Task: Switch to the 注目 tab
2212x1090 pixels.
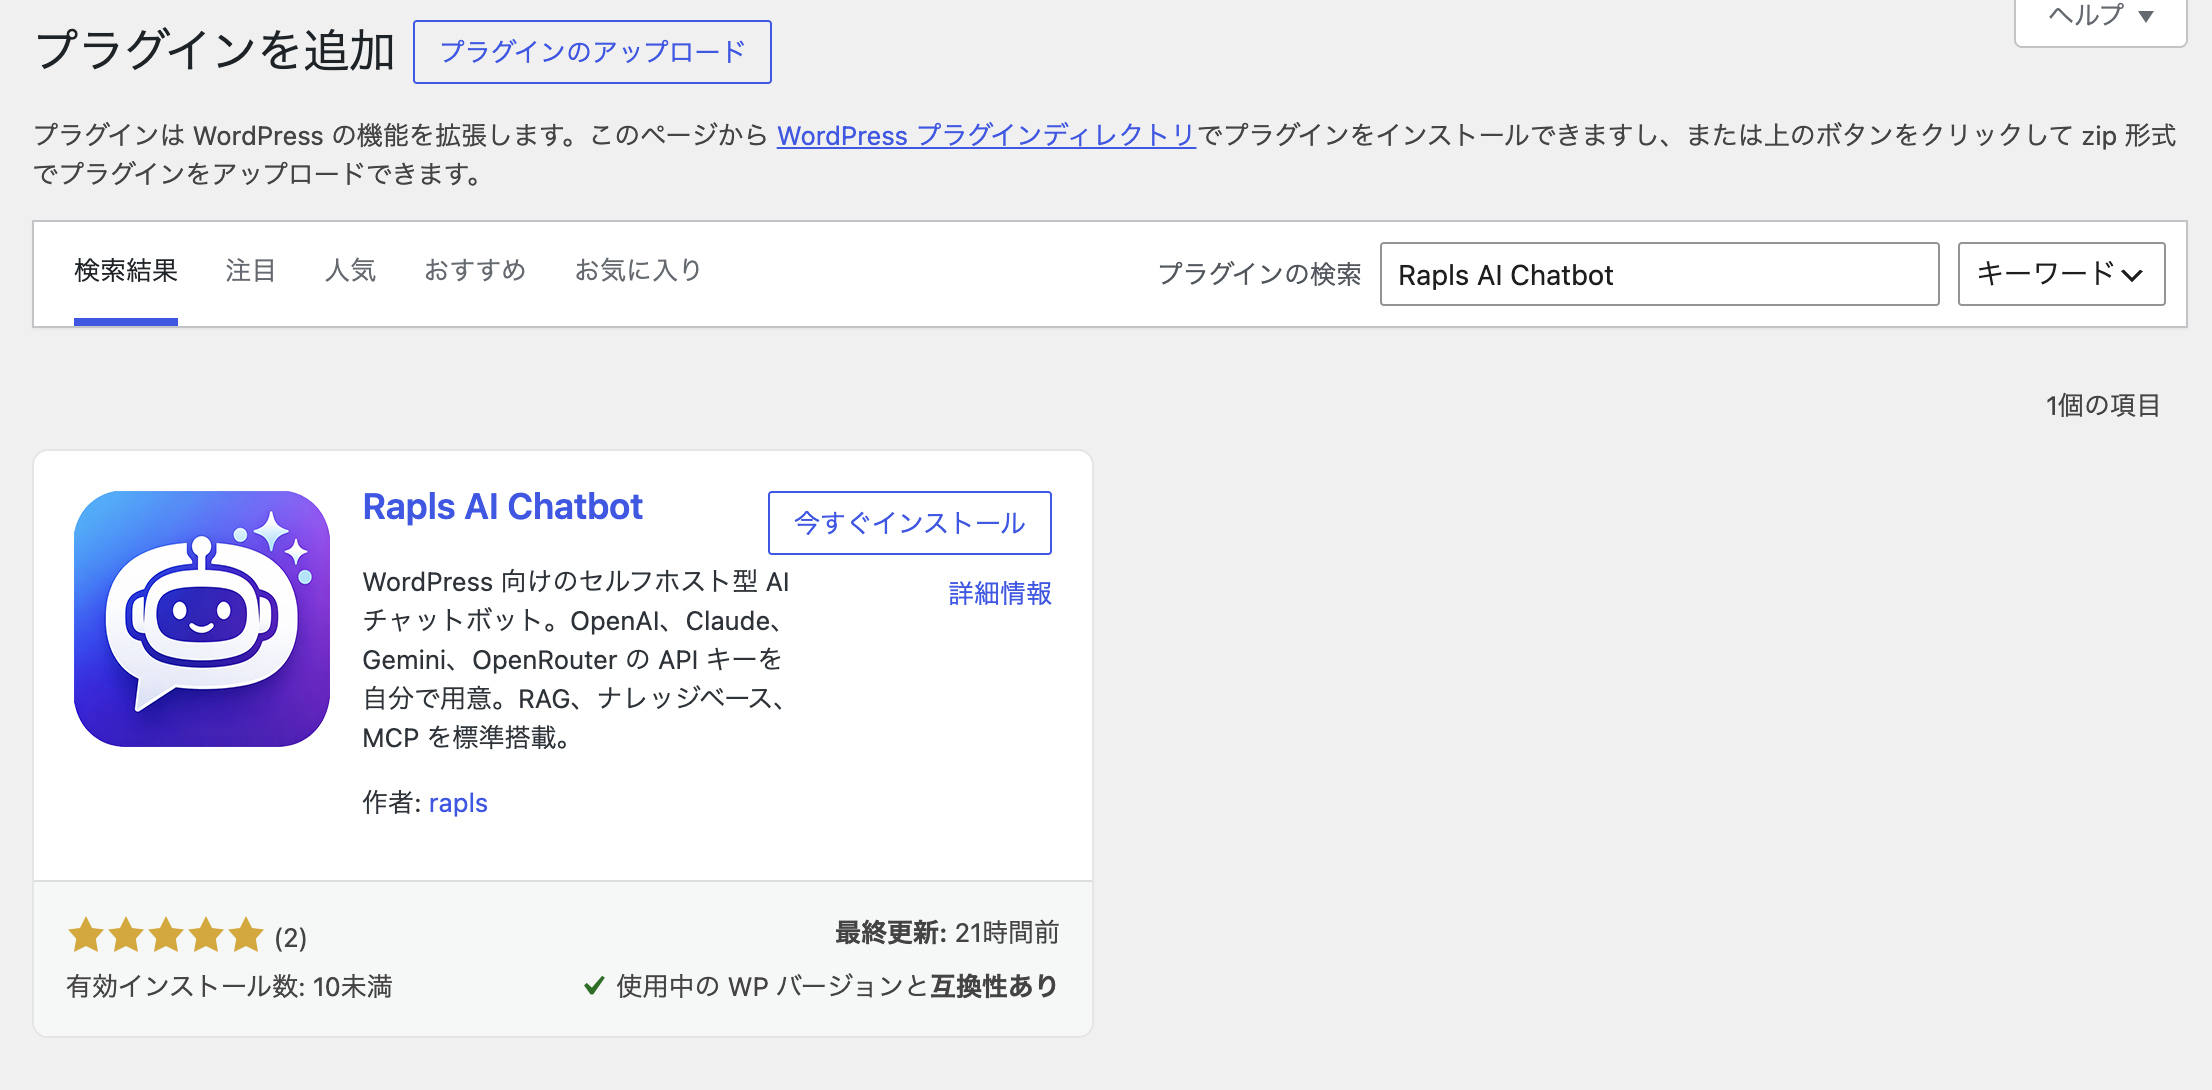Action: [250, 271]
